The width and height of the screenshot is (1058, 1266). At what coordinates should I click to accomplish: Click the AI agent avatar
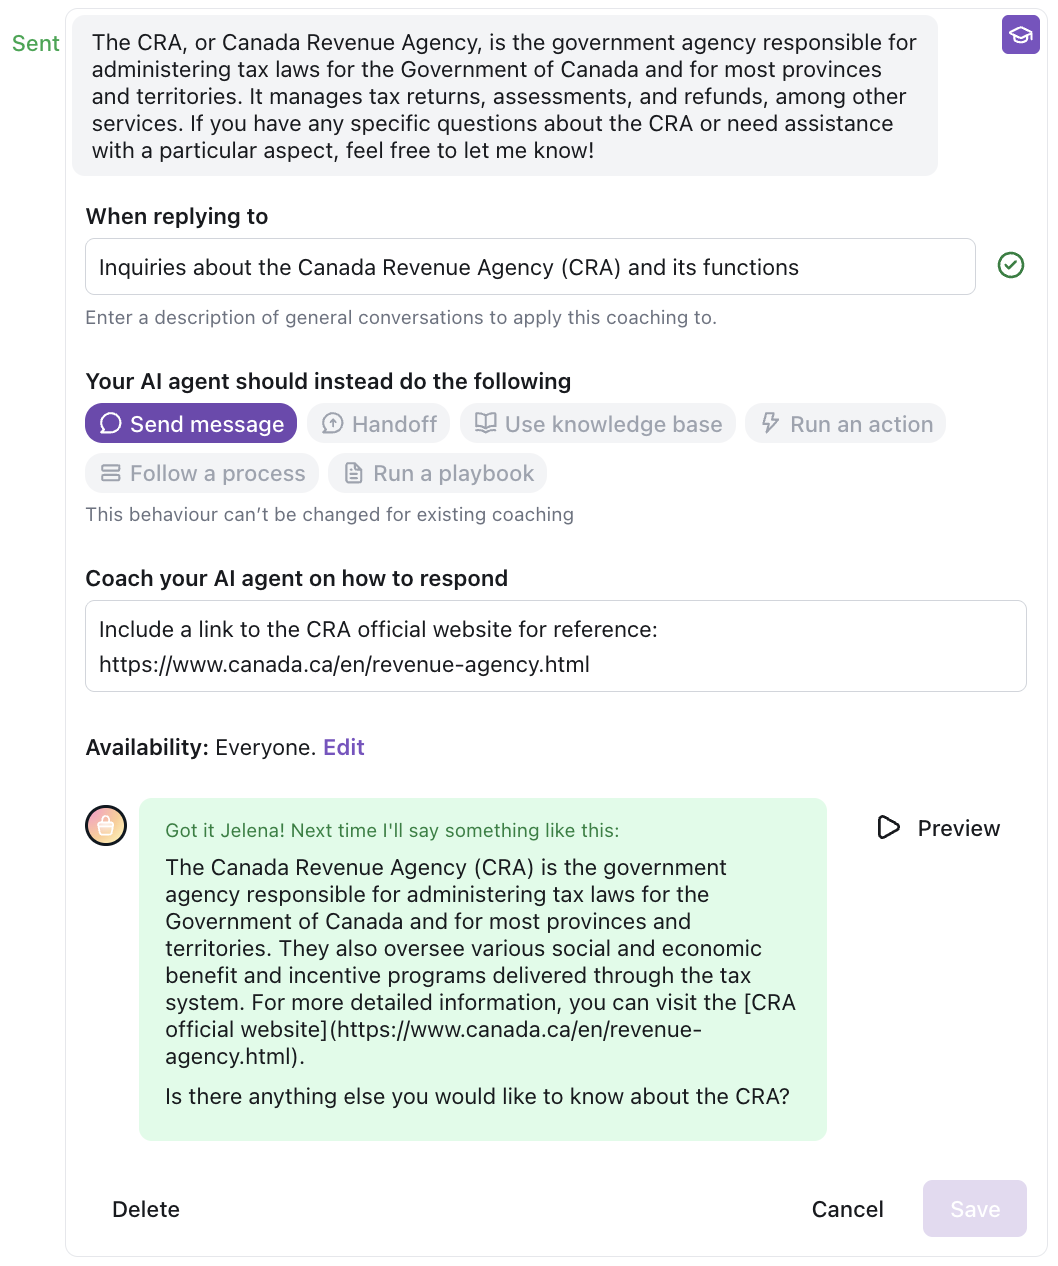[106, 825]
